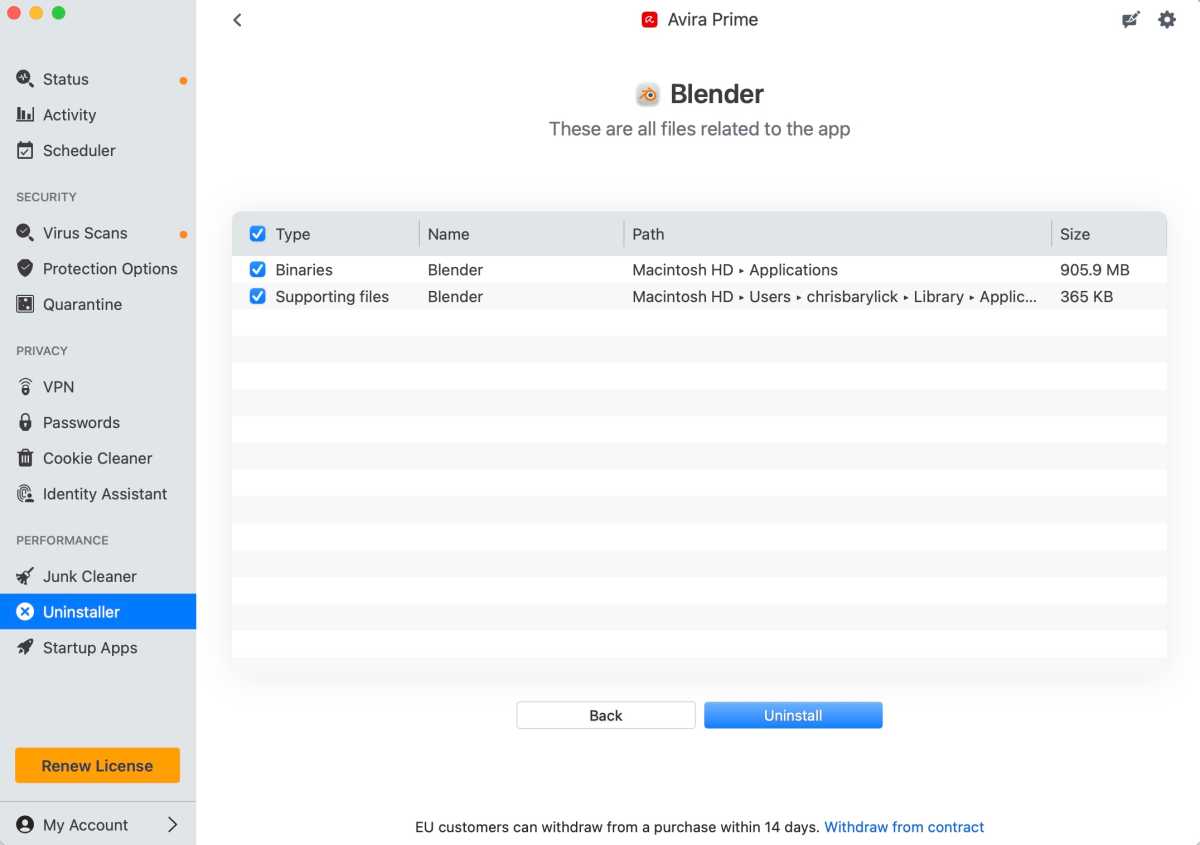Click the feedback pencil icon near gear
Viewport: 1200px width, 845px height.
(x=1131, y=19)
